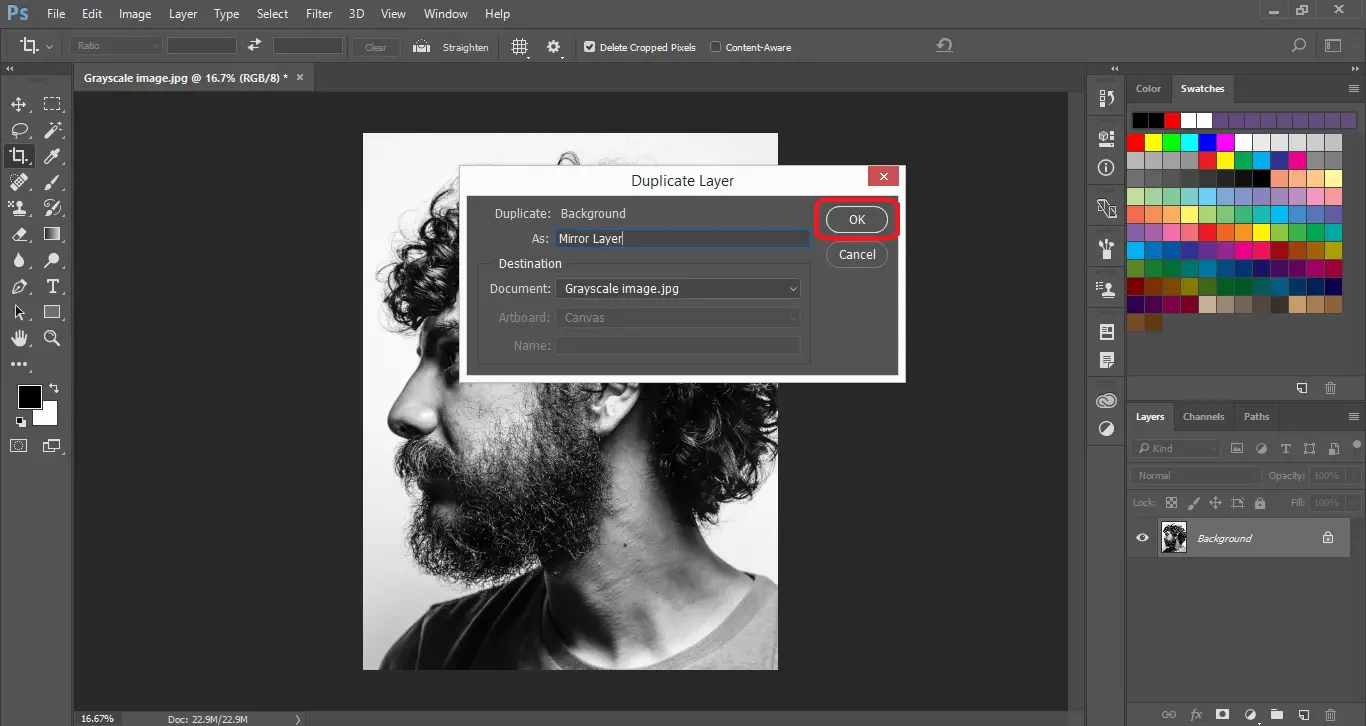The height and width of the screenshot is (726, 1366).
Task: Select the Pen tool
Action: 18,287
